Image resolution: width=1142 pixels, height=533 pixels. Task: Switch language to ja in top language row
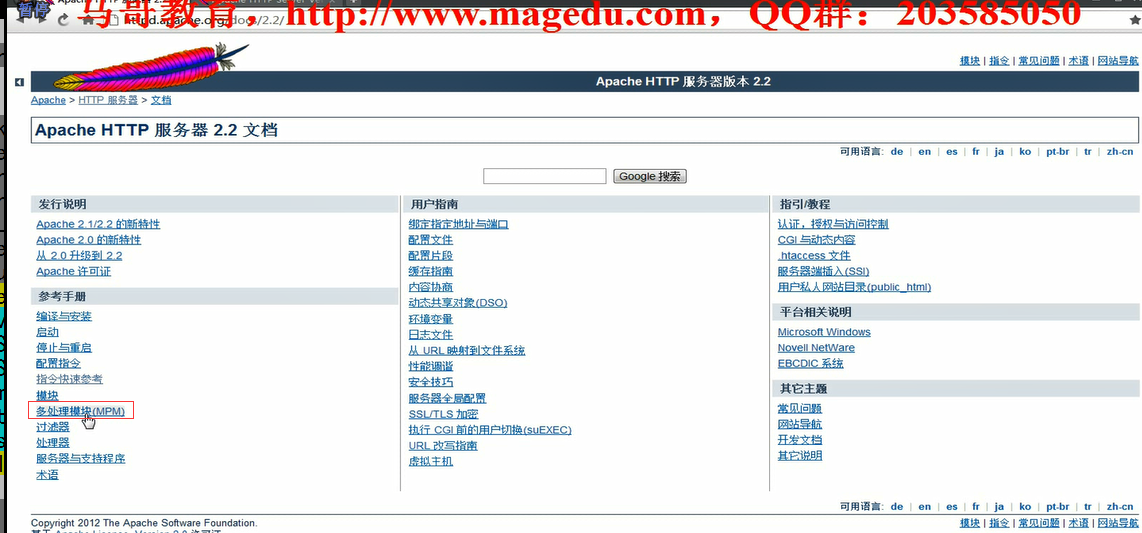[x=999, y=151]
